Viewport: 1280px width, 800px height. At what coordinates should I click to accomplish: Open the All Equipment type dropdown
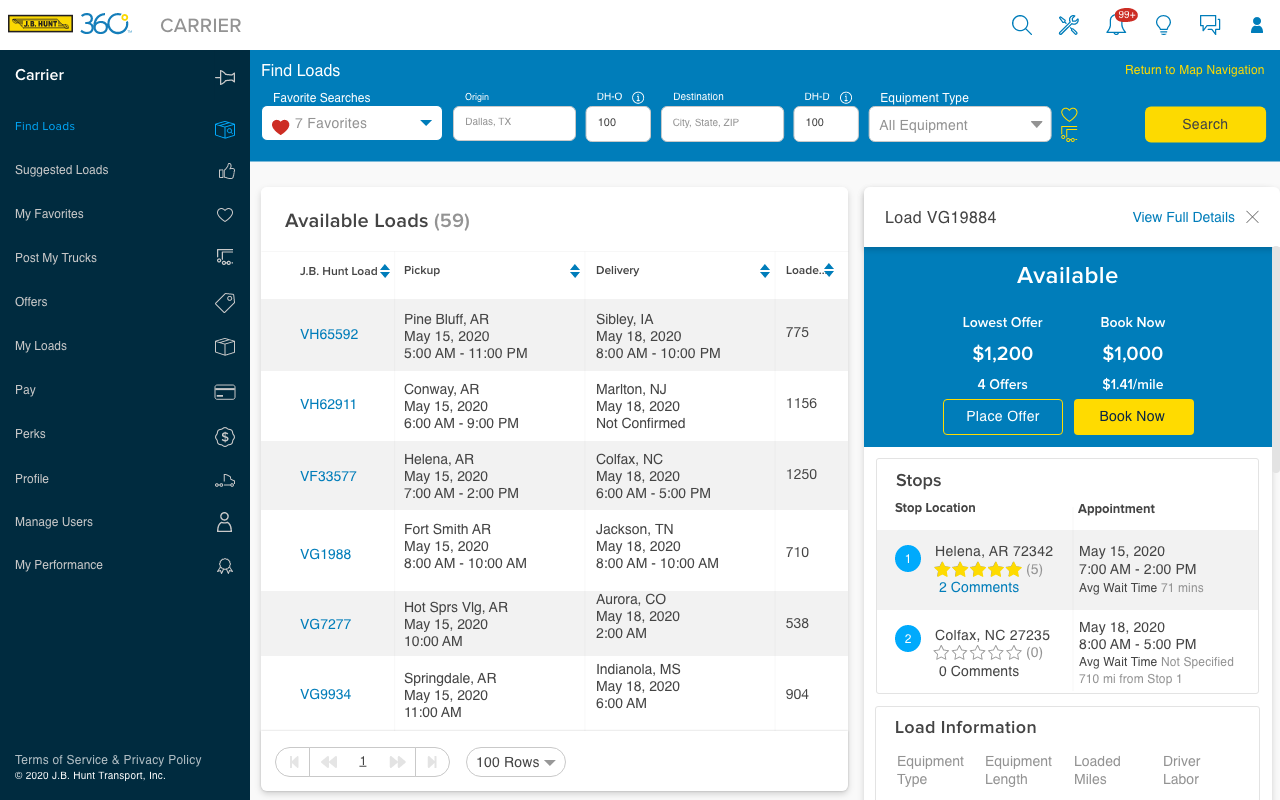coord(960,125)
